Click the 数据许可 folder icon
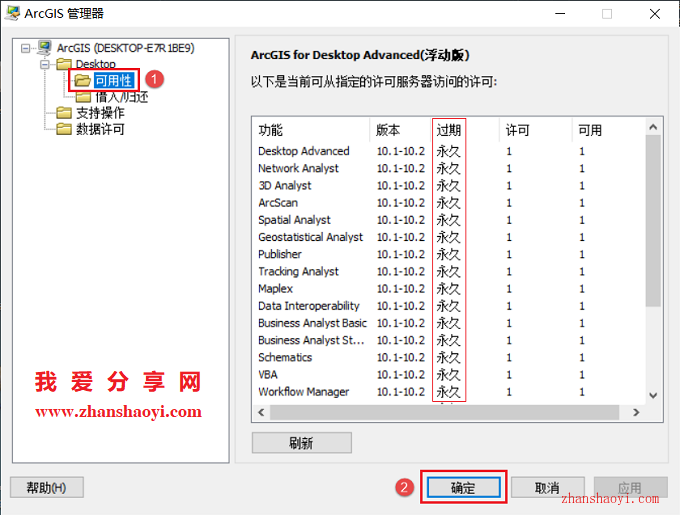The height and width of the screenshot is (515, 680). coord(64,129)
